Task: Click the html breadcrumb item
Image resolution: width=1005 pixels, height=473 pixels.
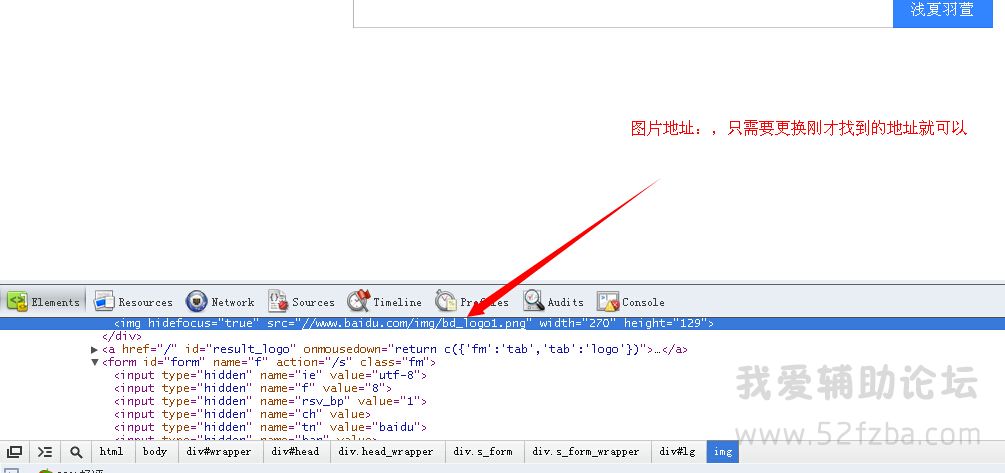Action: (112, 452)
